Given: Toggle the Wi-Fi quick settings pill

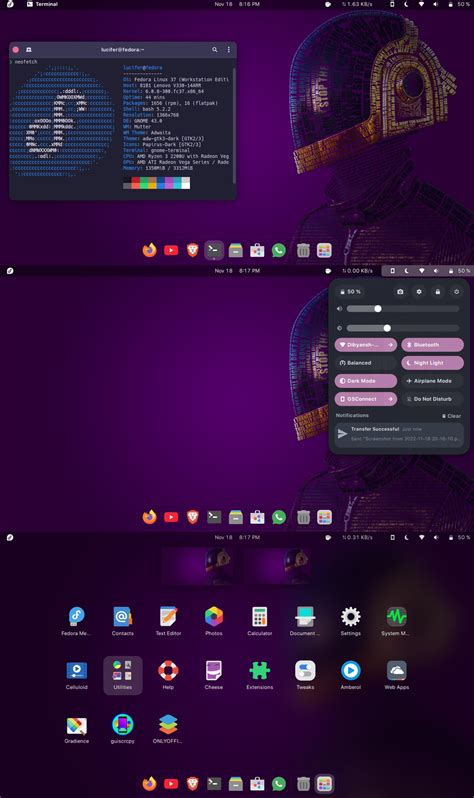Looking at the screenshot, I should 366,345.
